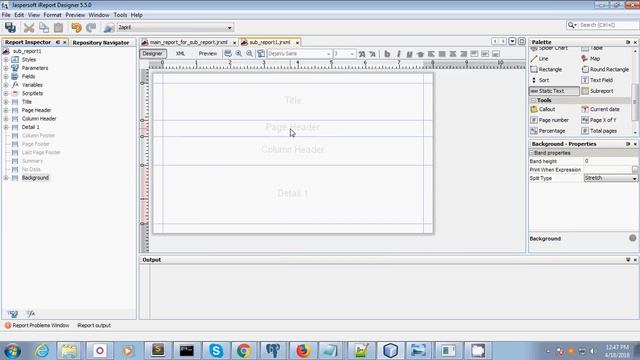The height and width of the screenshot is (360, 640).
Task: Open the Window menu
Action: coord(99,15)
